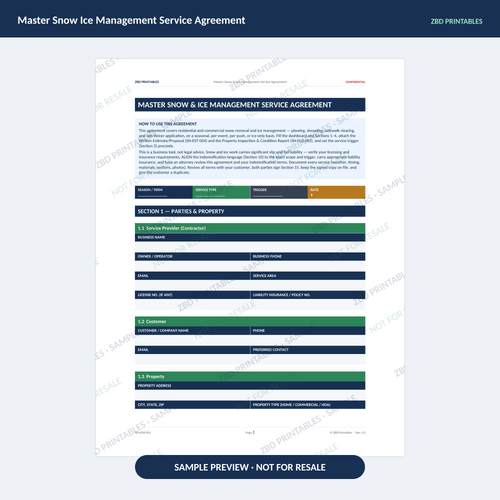The height and width of the screenshot is (500, 500).
Task: Click the HOW TO USE THIS AGREEMENT heading
Action: [x=168, y=124]
